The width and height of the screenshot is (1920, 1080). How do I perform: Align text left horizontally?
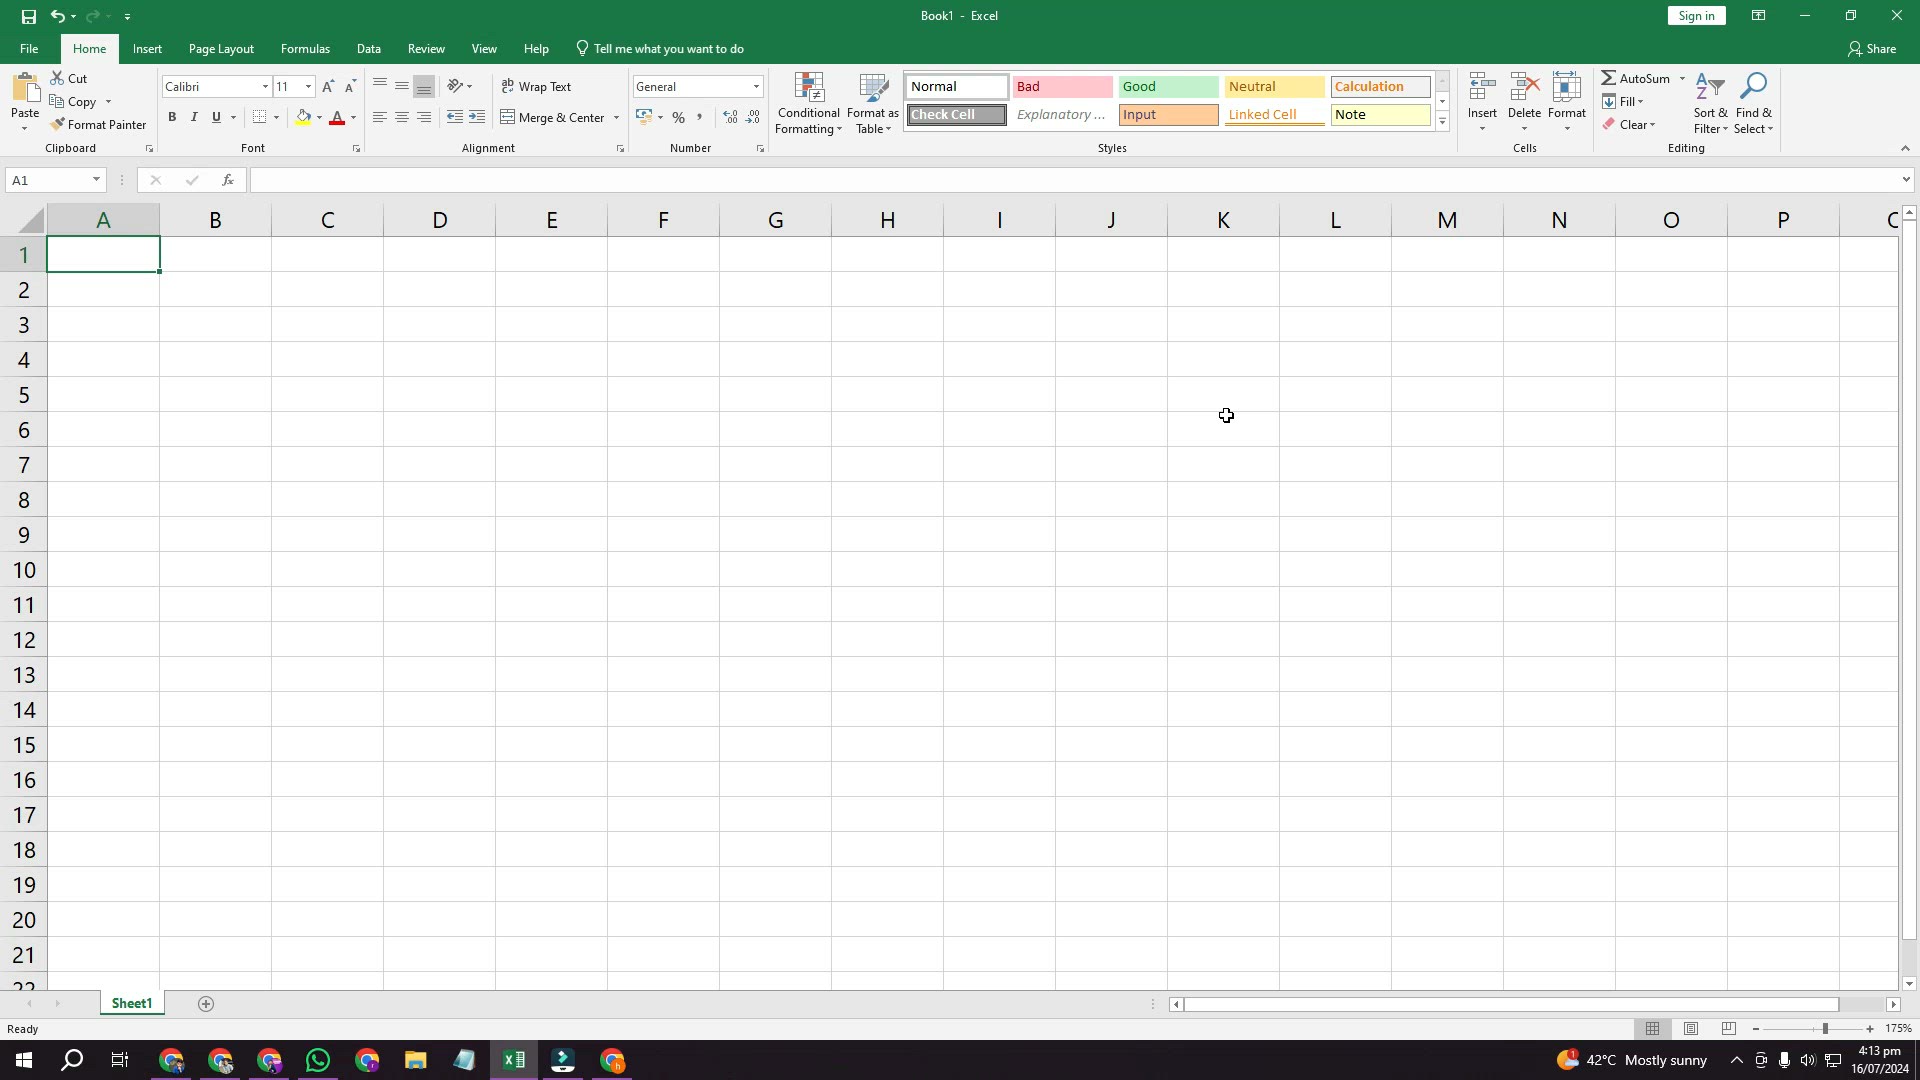380,118
